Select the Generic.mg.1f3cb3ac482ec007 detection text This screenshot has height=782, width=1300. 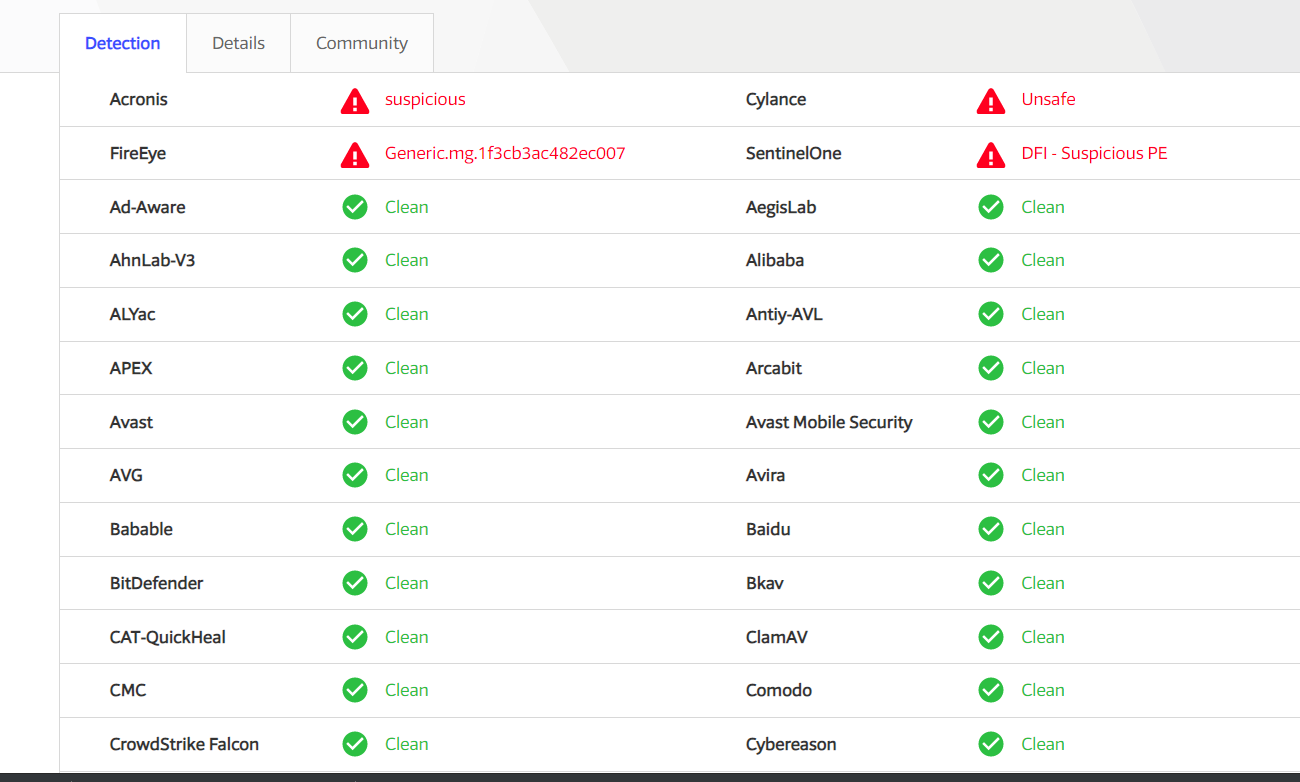point(505,153)
